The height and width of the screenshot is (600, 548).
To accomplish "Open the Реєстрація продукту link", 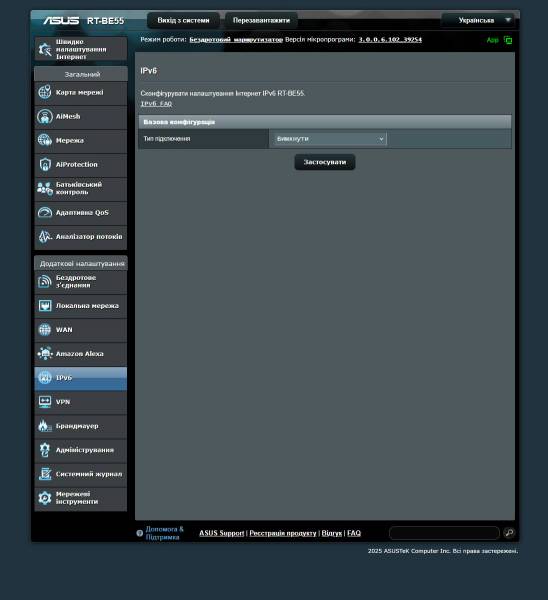I will [283, 533].
